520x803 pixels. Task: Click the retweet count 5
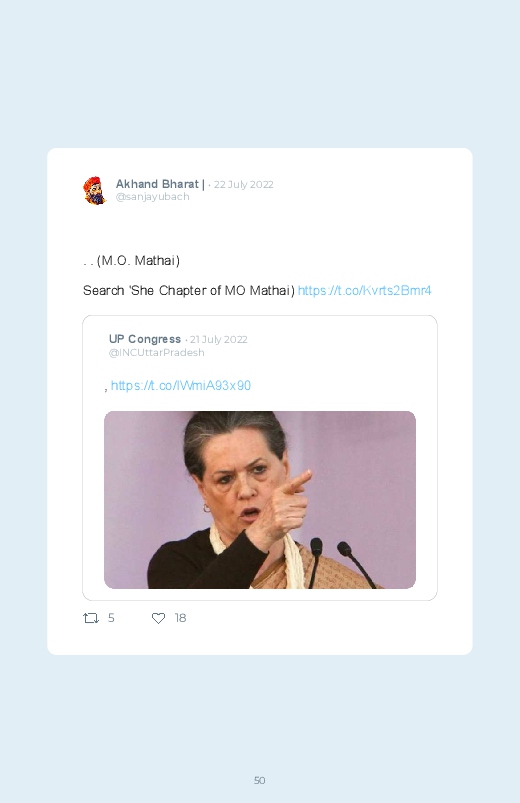pos(111,618)
